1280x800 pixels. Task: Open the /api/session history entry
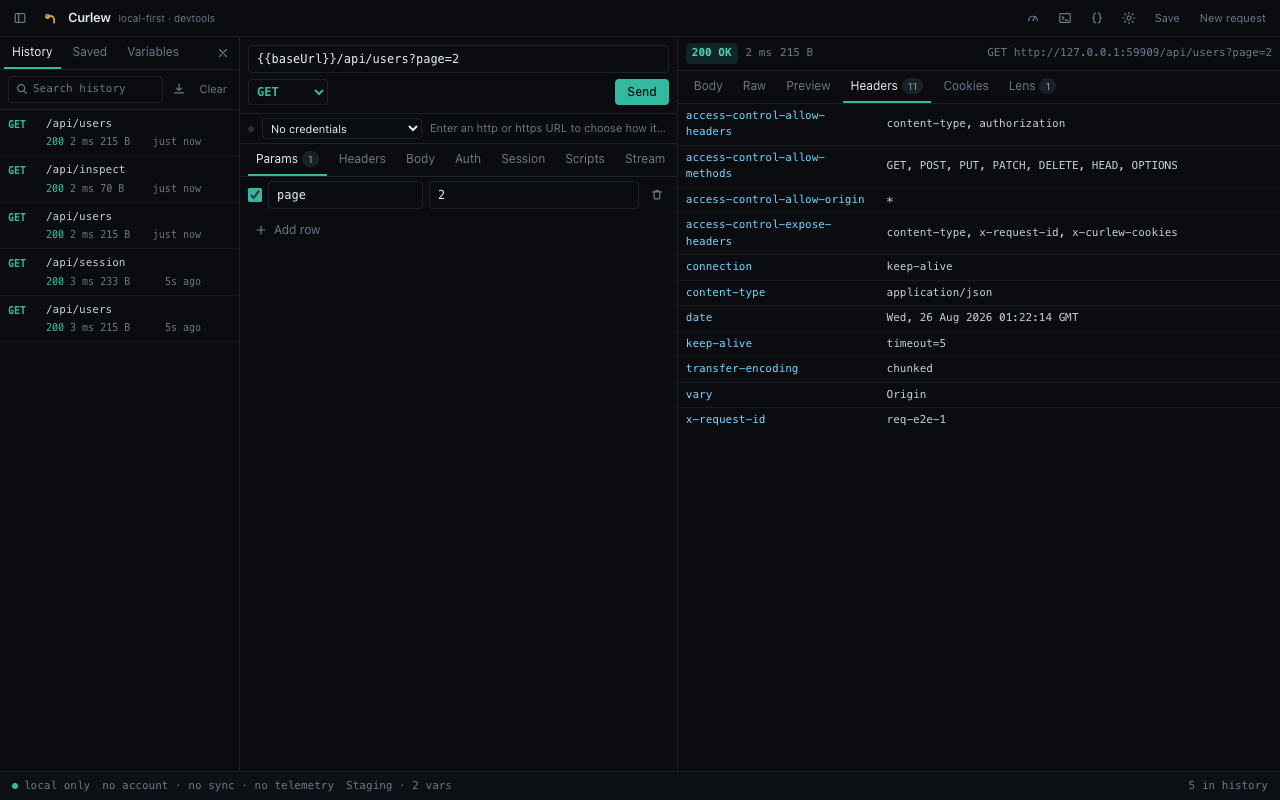point(120,272)
